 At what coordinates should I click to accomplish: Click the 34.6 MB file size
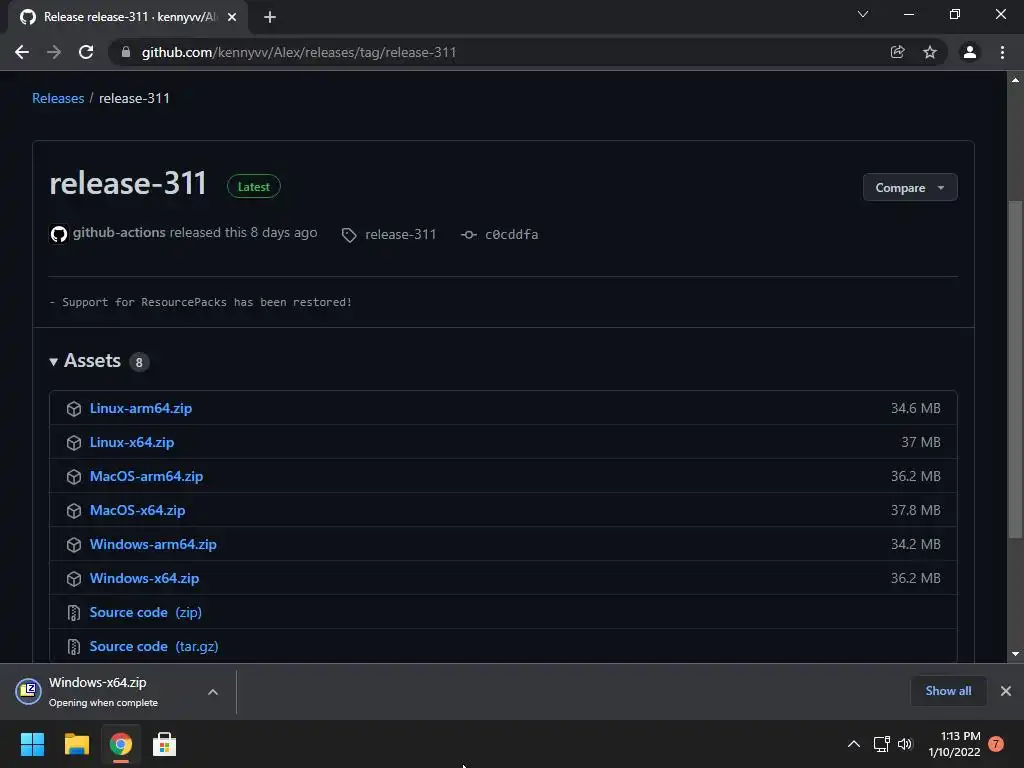tap(916, 408)
